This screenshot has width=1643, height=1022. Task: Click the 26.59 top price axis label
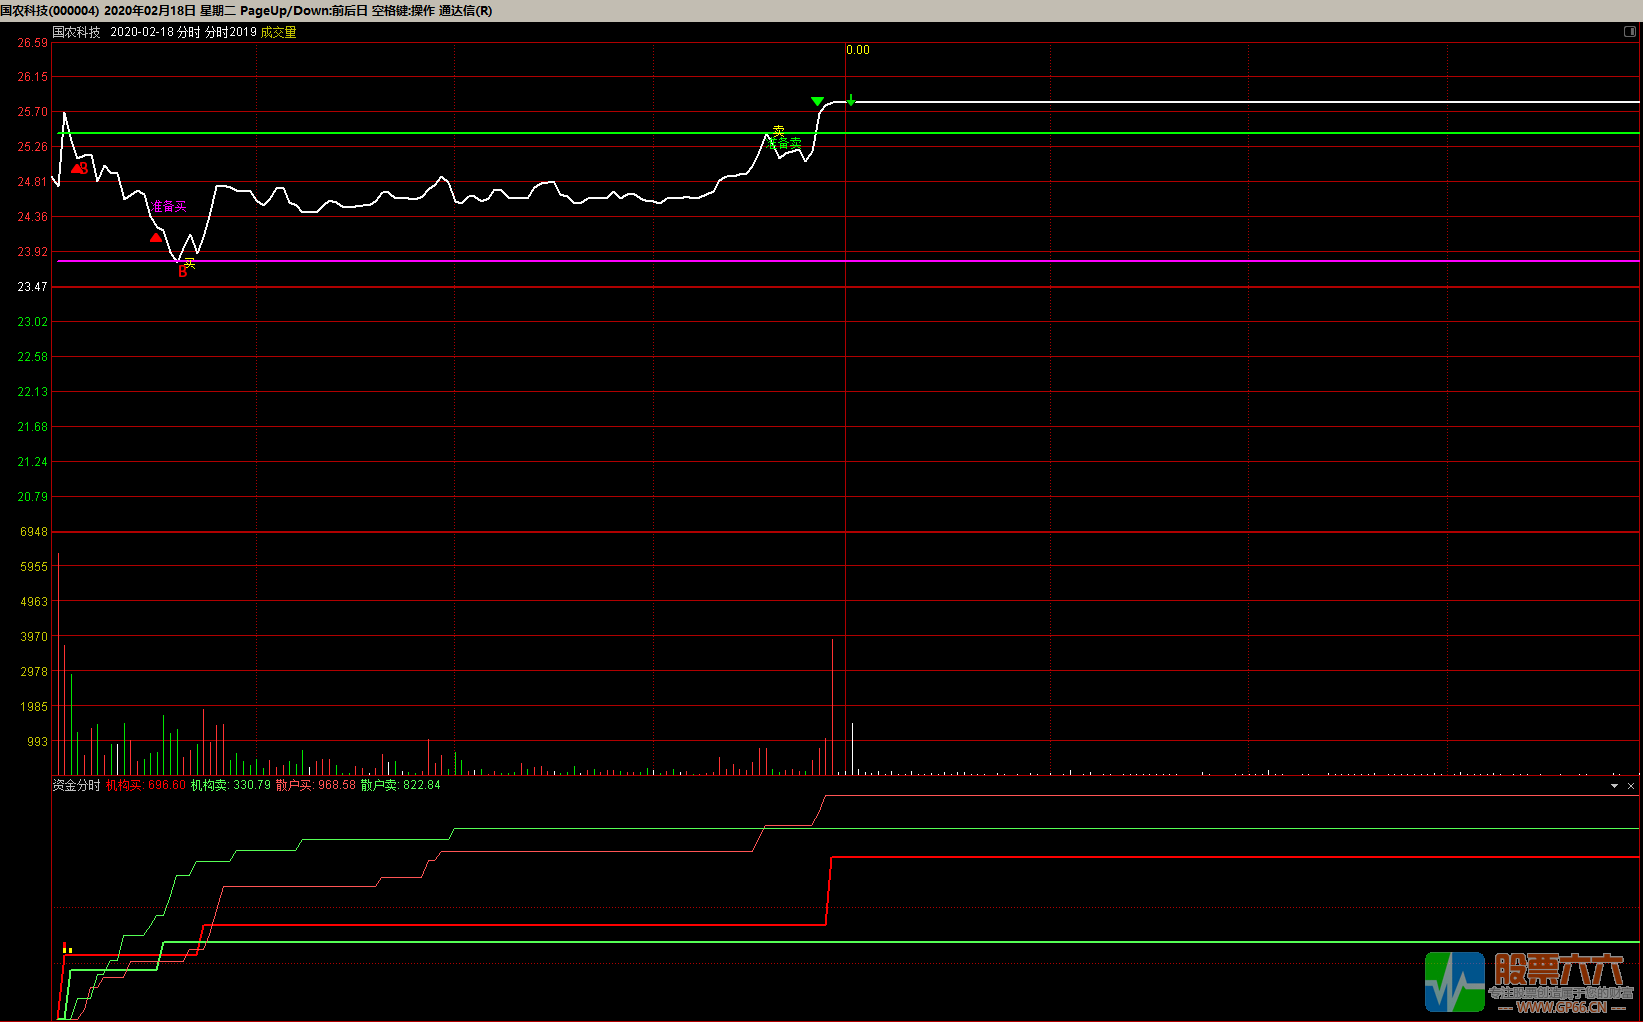point(32,43)
